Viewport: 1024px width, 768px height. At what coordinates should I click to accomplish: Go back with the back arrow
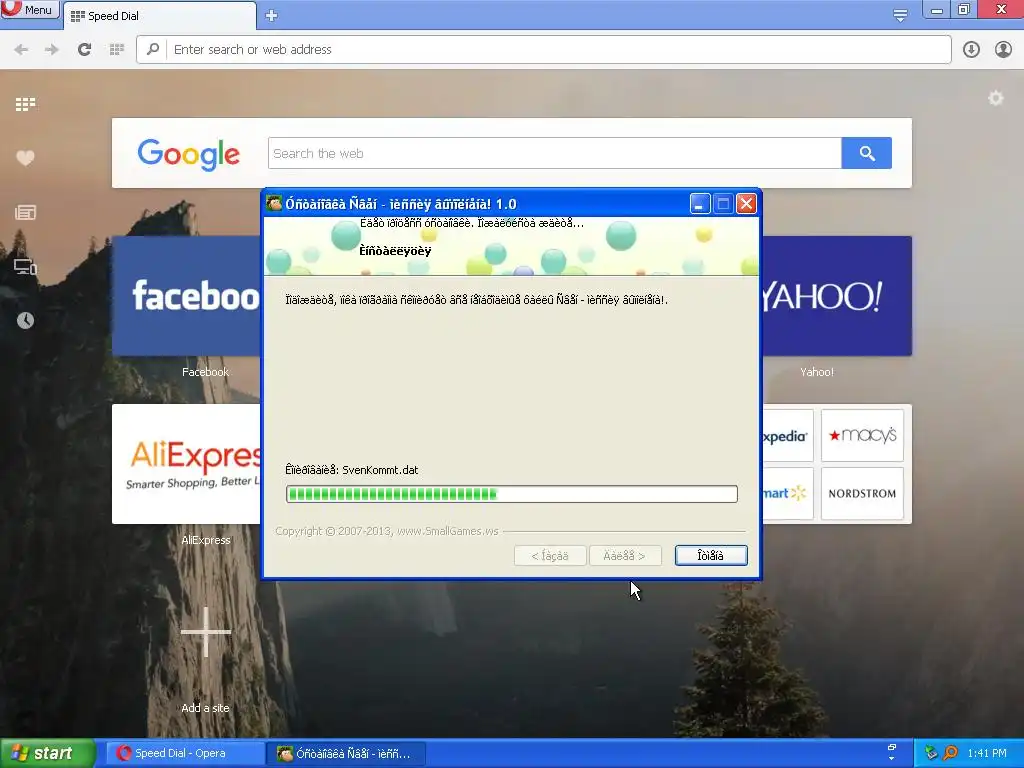coord(21,50)
